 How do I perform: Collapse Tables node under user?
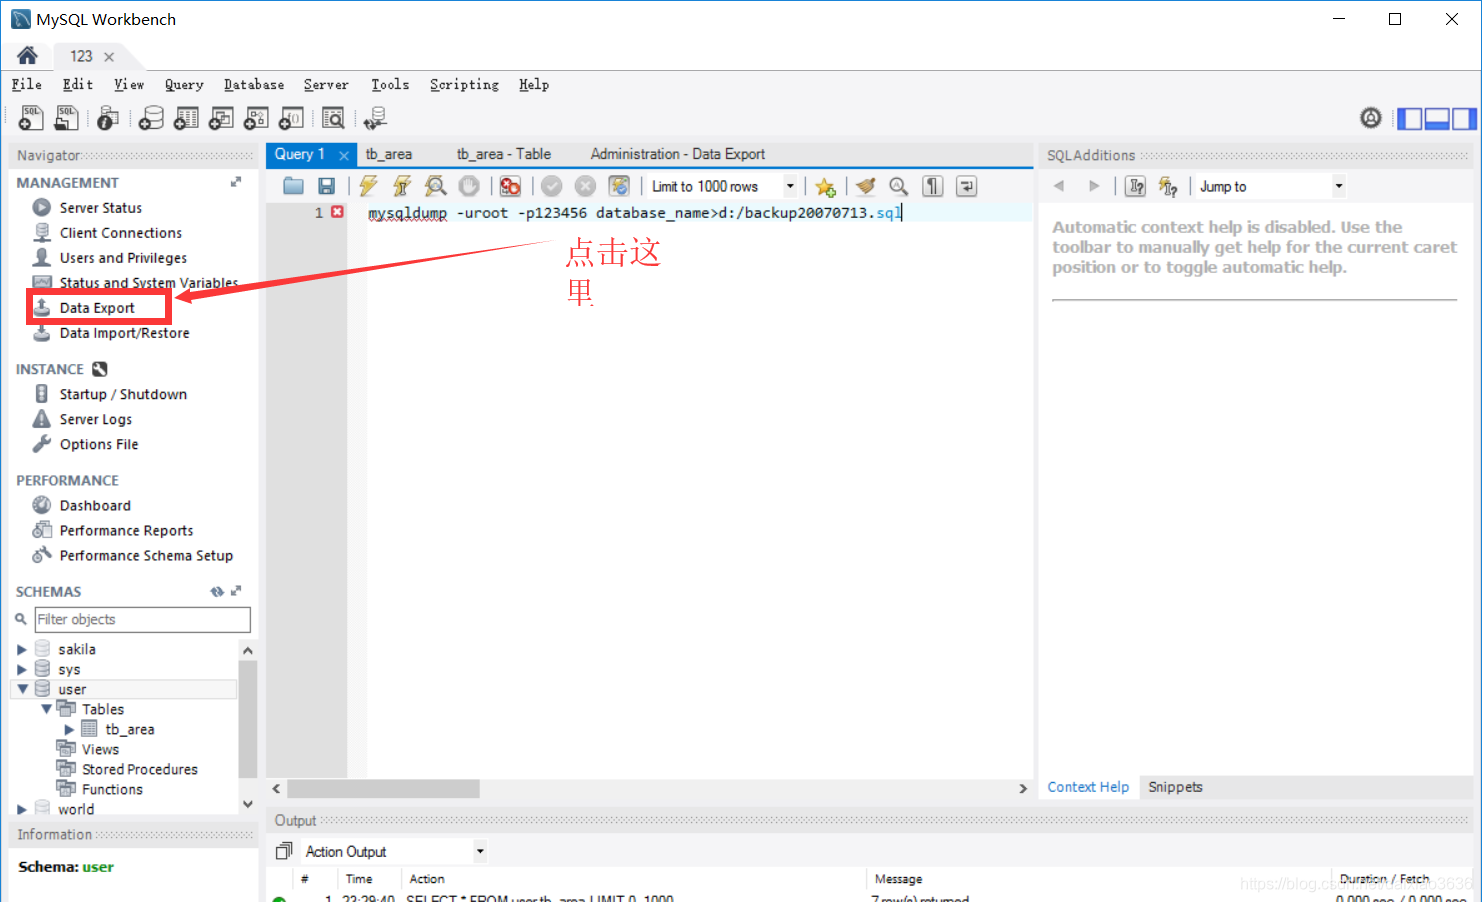(x=46, y=709)
